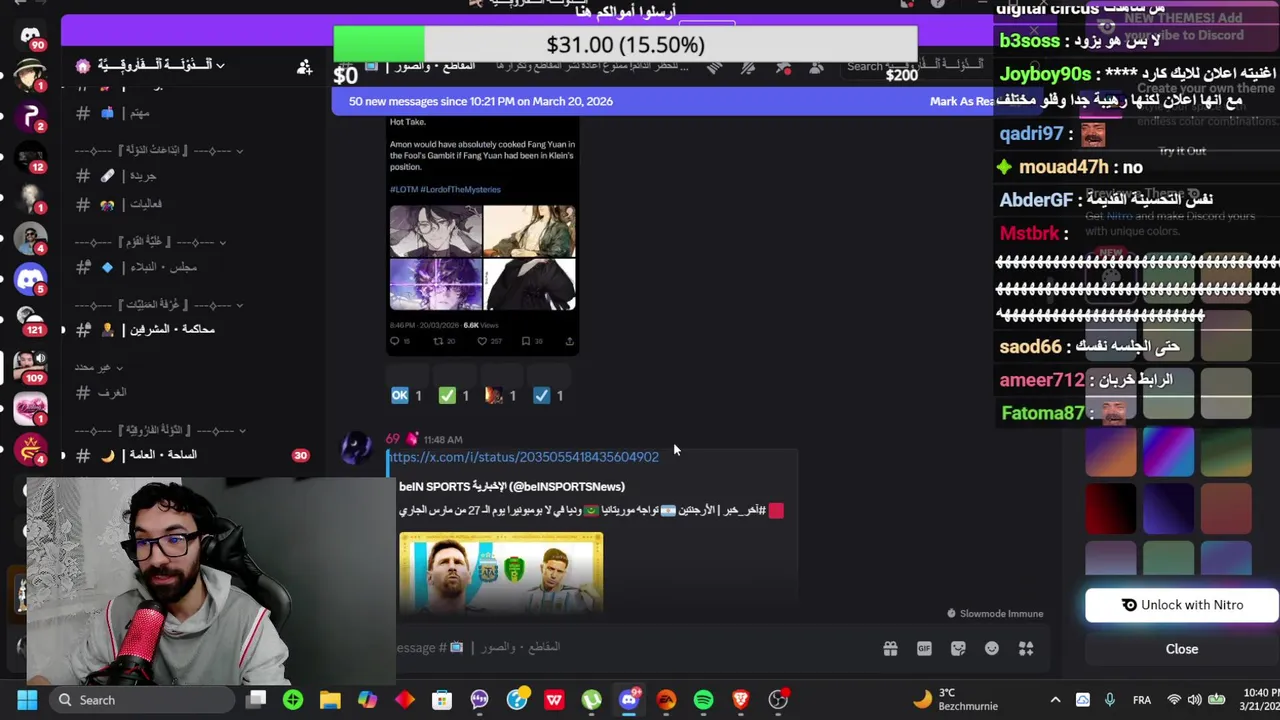This screenshot has width=1280, height=720.
Task: Click the member list icon in header
Action: 817,68
